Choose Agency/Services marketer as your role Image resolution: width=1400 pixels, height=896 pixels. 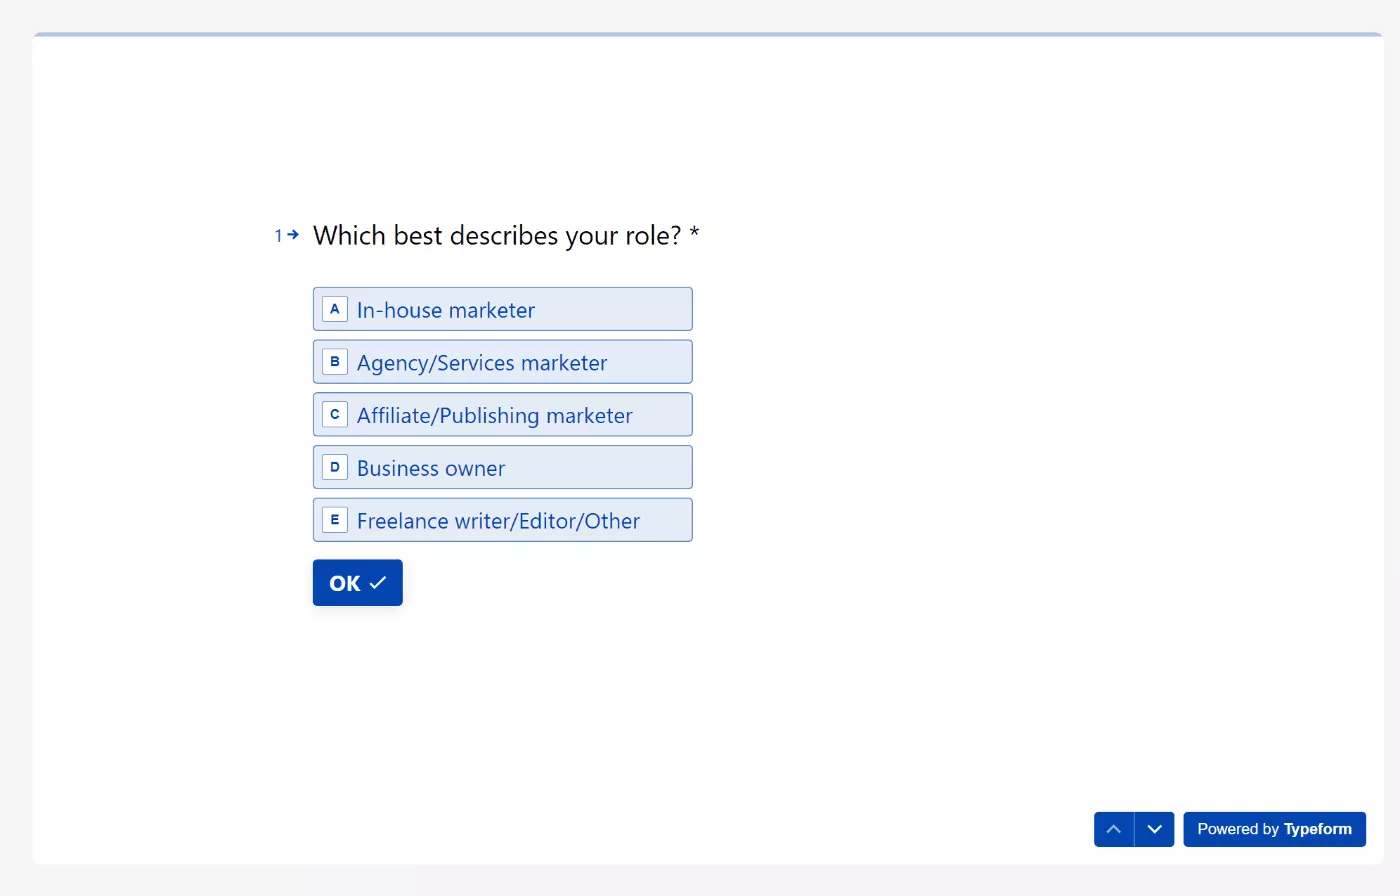[x=502, y=362]
